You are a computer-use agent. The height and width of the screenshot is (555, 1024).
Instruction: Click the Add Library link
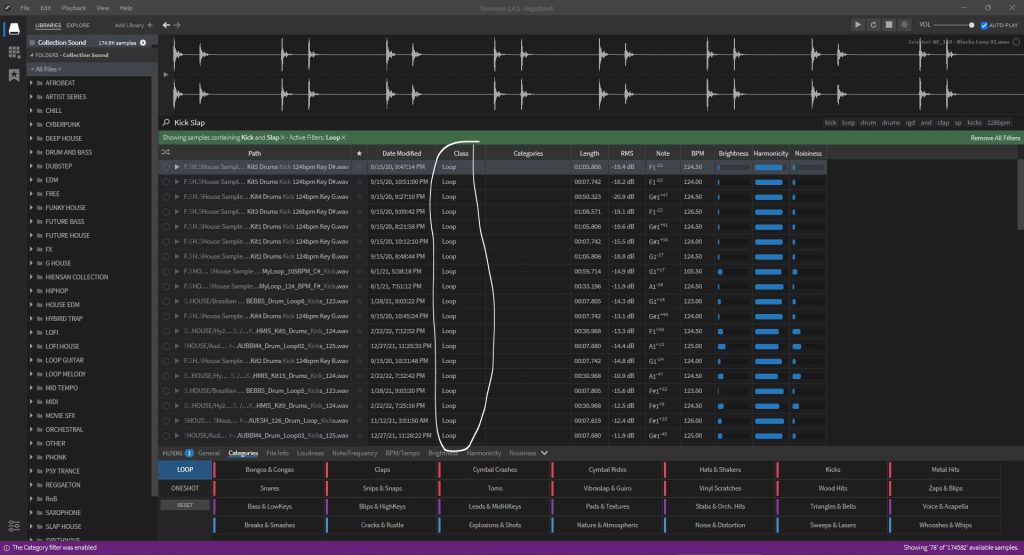[129, 25]
